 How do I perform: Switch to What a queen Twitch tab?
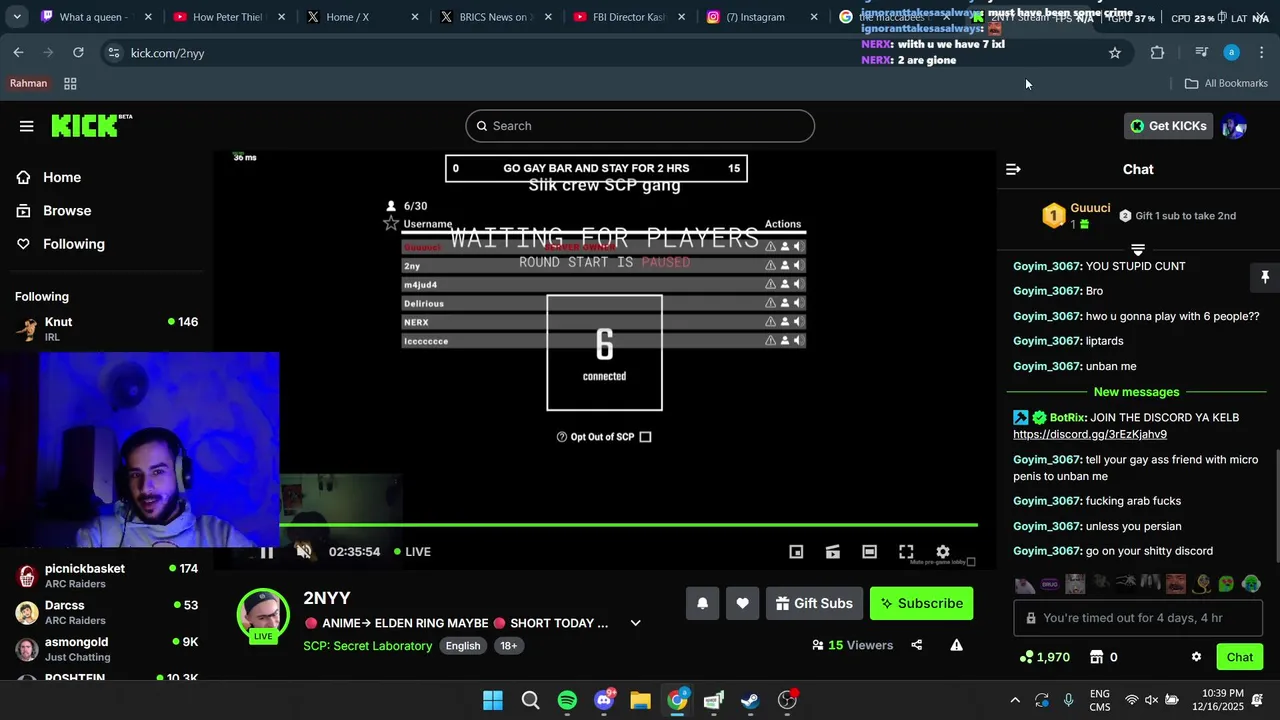tap(96, 17)
